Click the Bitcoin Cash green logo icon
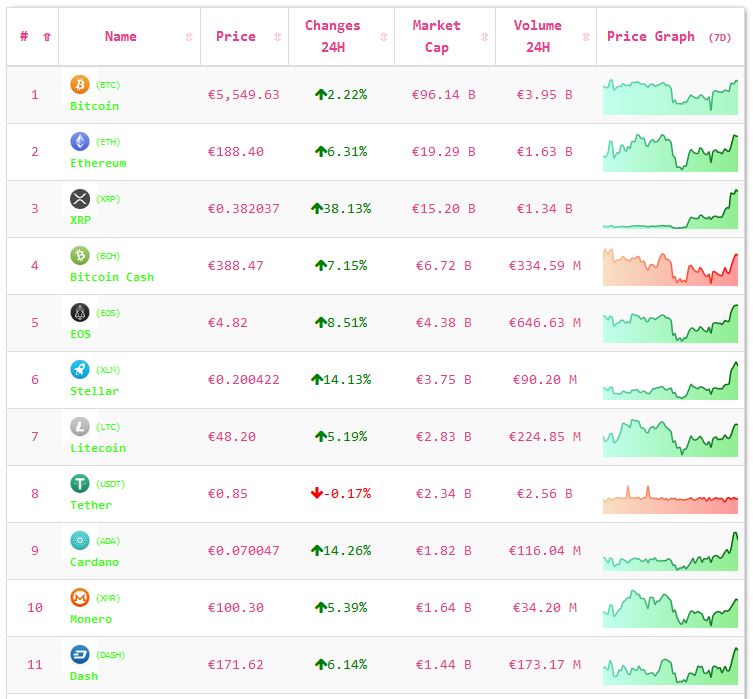The width and height of the screenshot is (753, 699). click(80, 255)
